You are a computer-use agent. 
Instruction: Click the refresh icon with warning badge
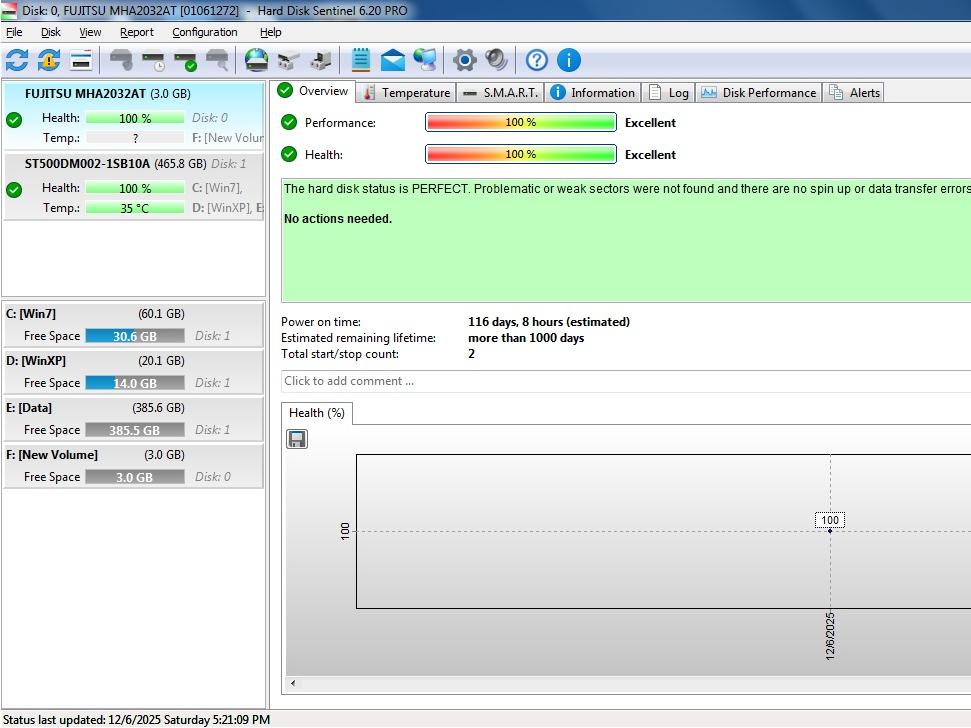49,60
